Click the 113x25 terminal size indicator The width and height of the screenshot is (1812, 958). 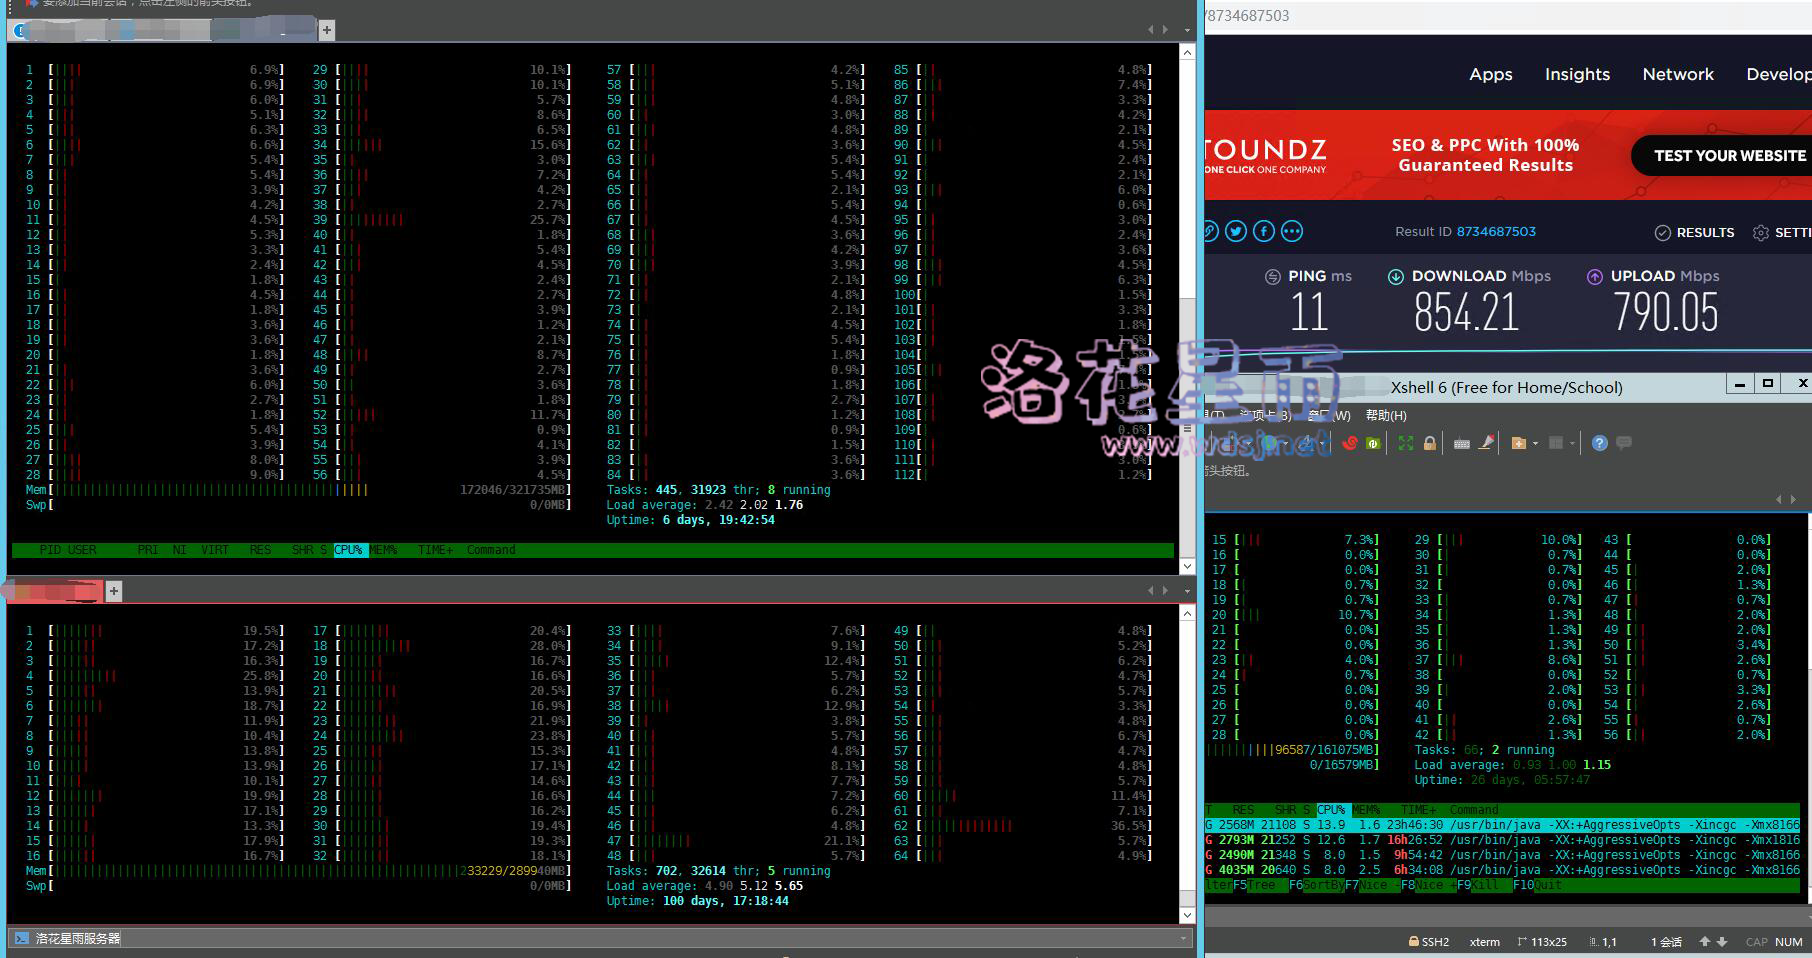tap(1543, 942)
